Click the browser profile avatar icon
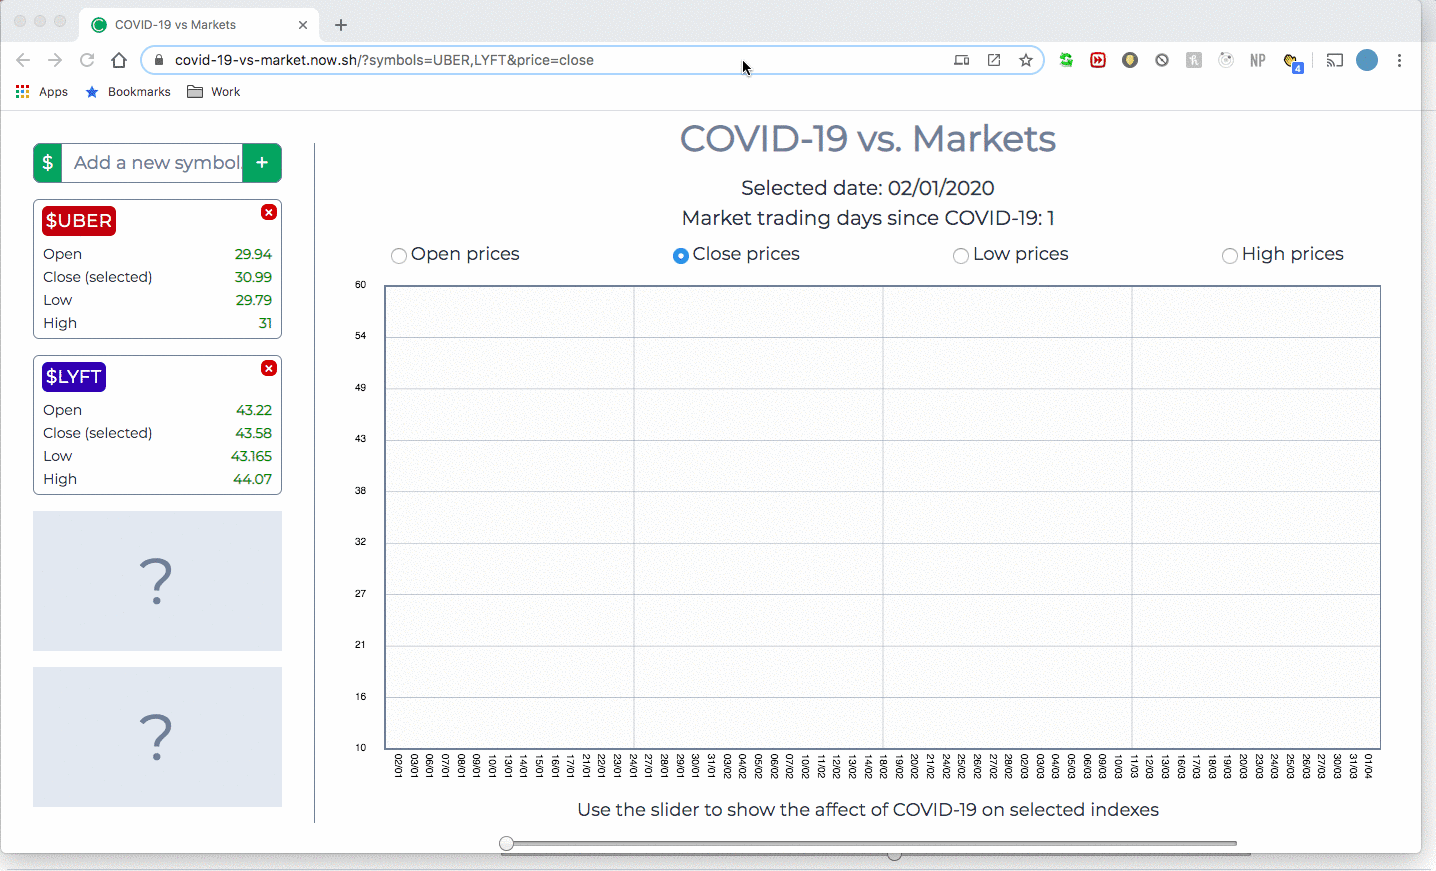Screen dimensions: 1436x871 click(1366, 60)
